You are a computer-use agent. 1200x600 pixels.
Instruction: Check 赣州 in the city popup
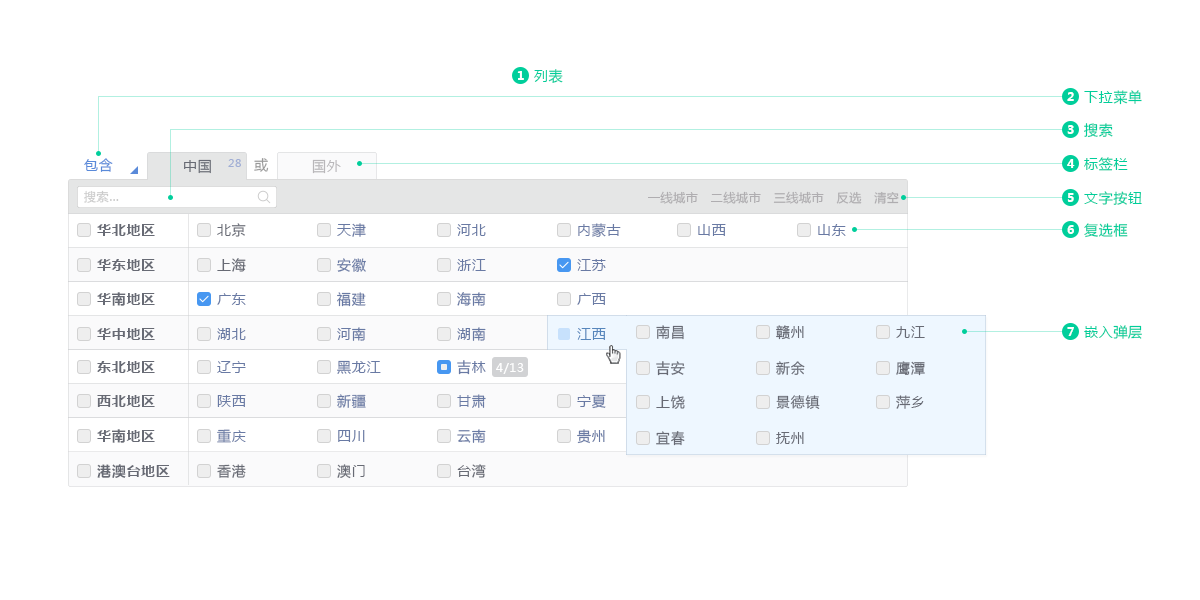click(x=763, y=332)
